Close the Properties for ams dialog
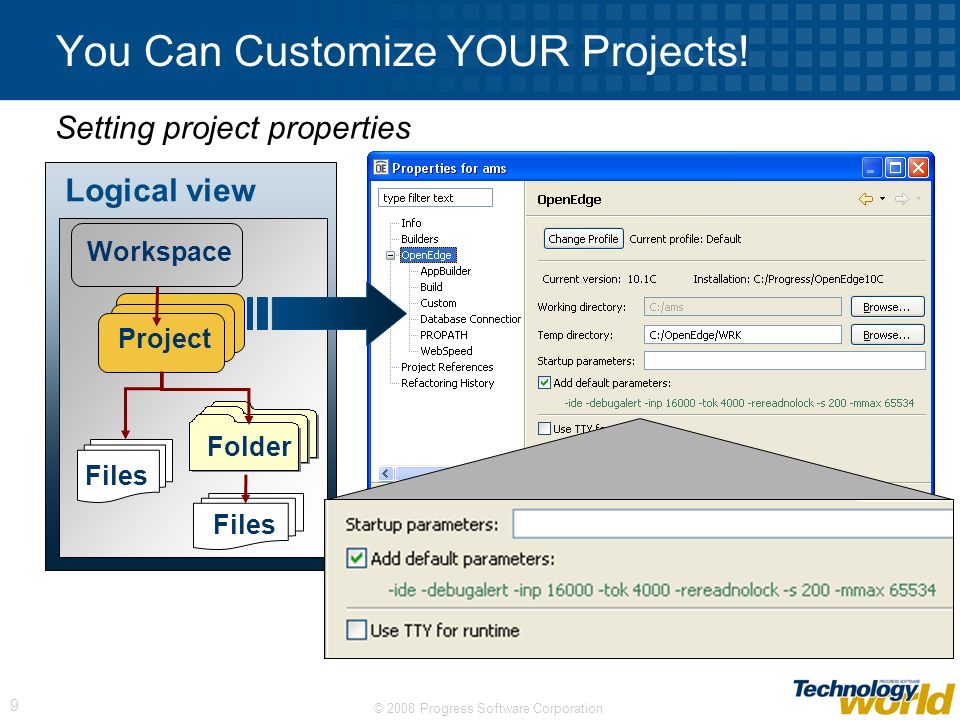Image resolution: width=960 pixels, height=720 pixels. coord(918,167)
